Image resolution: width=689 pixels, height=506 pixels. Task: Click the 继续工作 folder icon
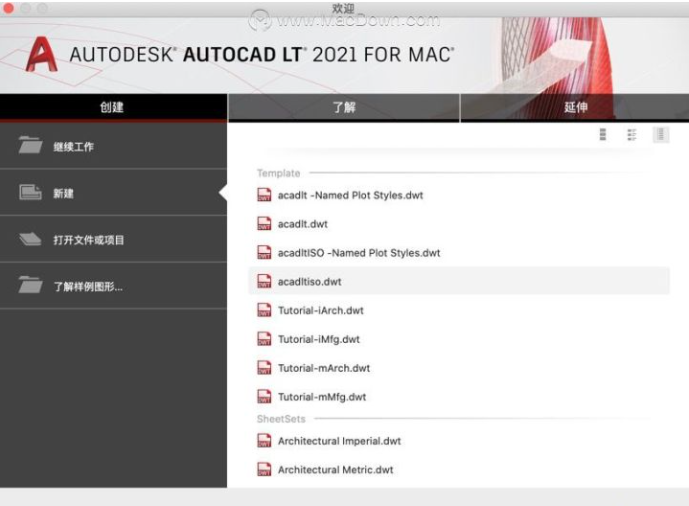pyautogui.click(x=30, y=145)
